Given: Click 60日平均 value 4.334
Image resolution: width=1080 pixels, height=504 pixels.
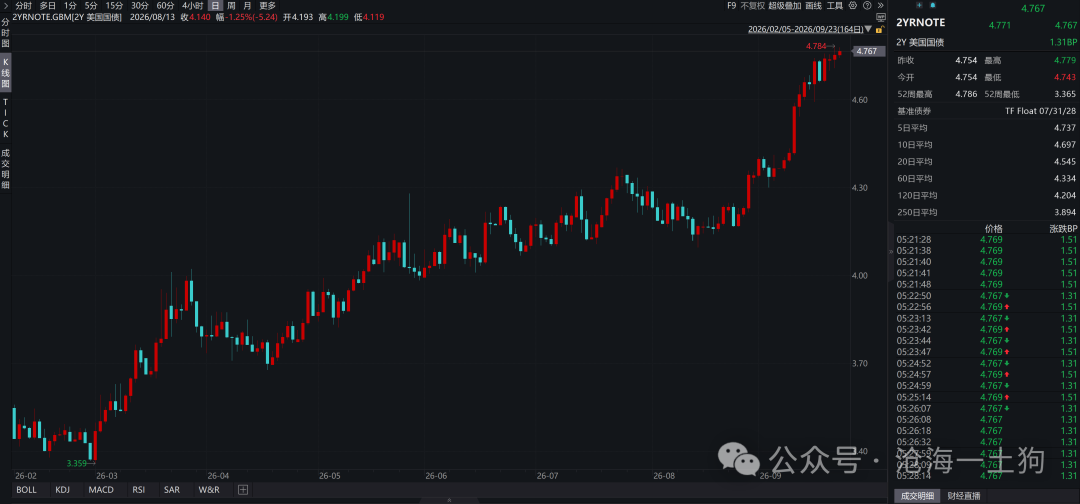Looking at the screenshot, I should coord(1065,178).
